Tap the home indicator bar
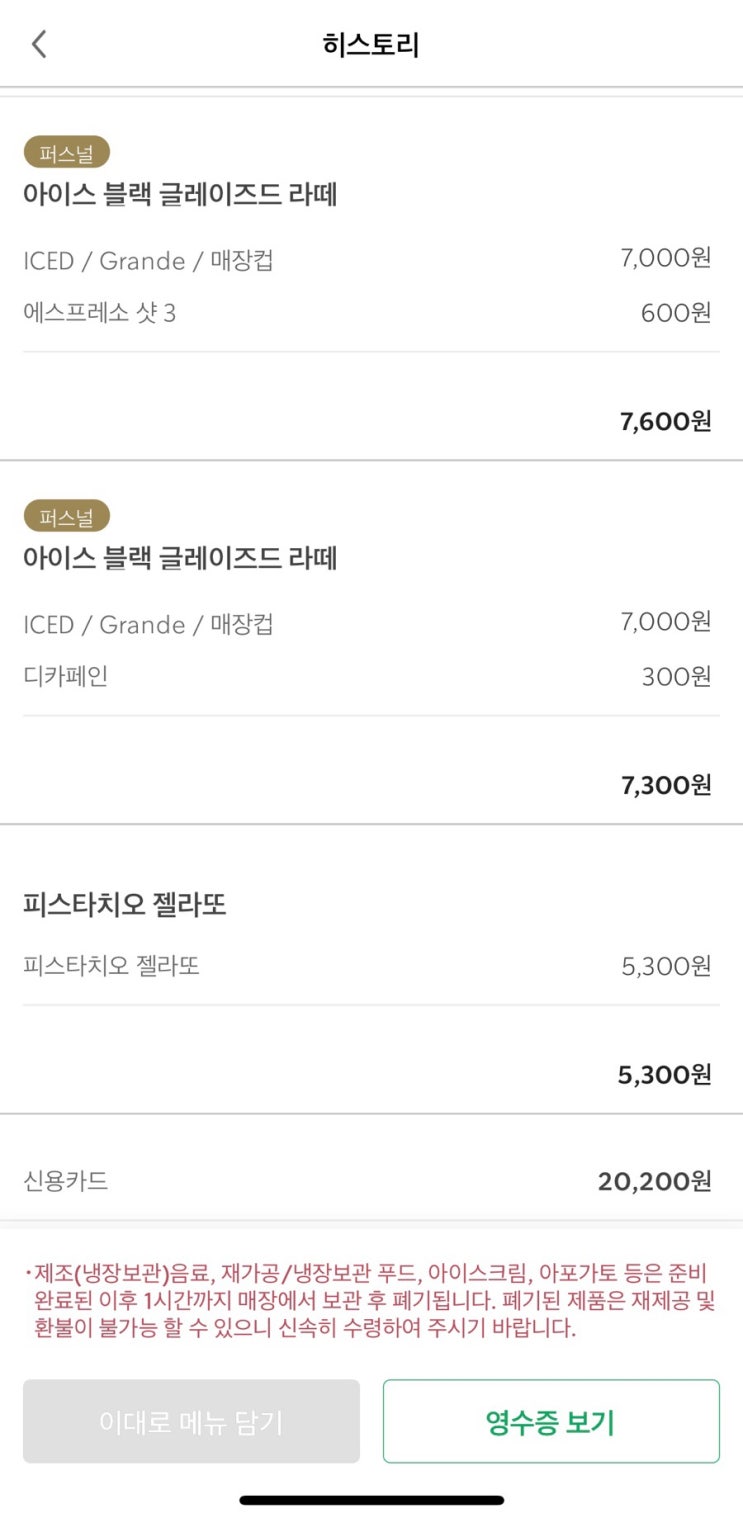743x1518 pixels. [x=371, y=1500]
